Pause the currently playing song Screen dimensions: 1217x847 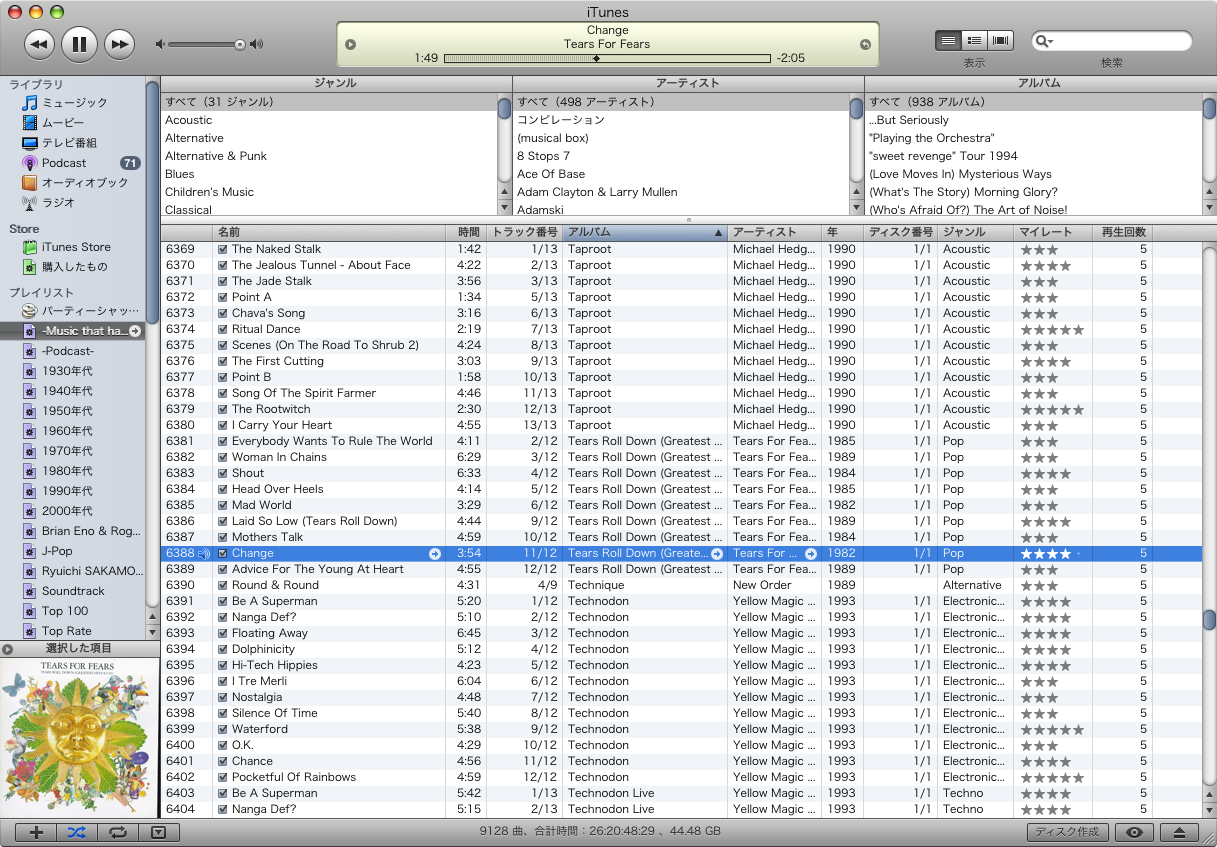click(79, 43)
